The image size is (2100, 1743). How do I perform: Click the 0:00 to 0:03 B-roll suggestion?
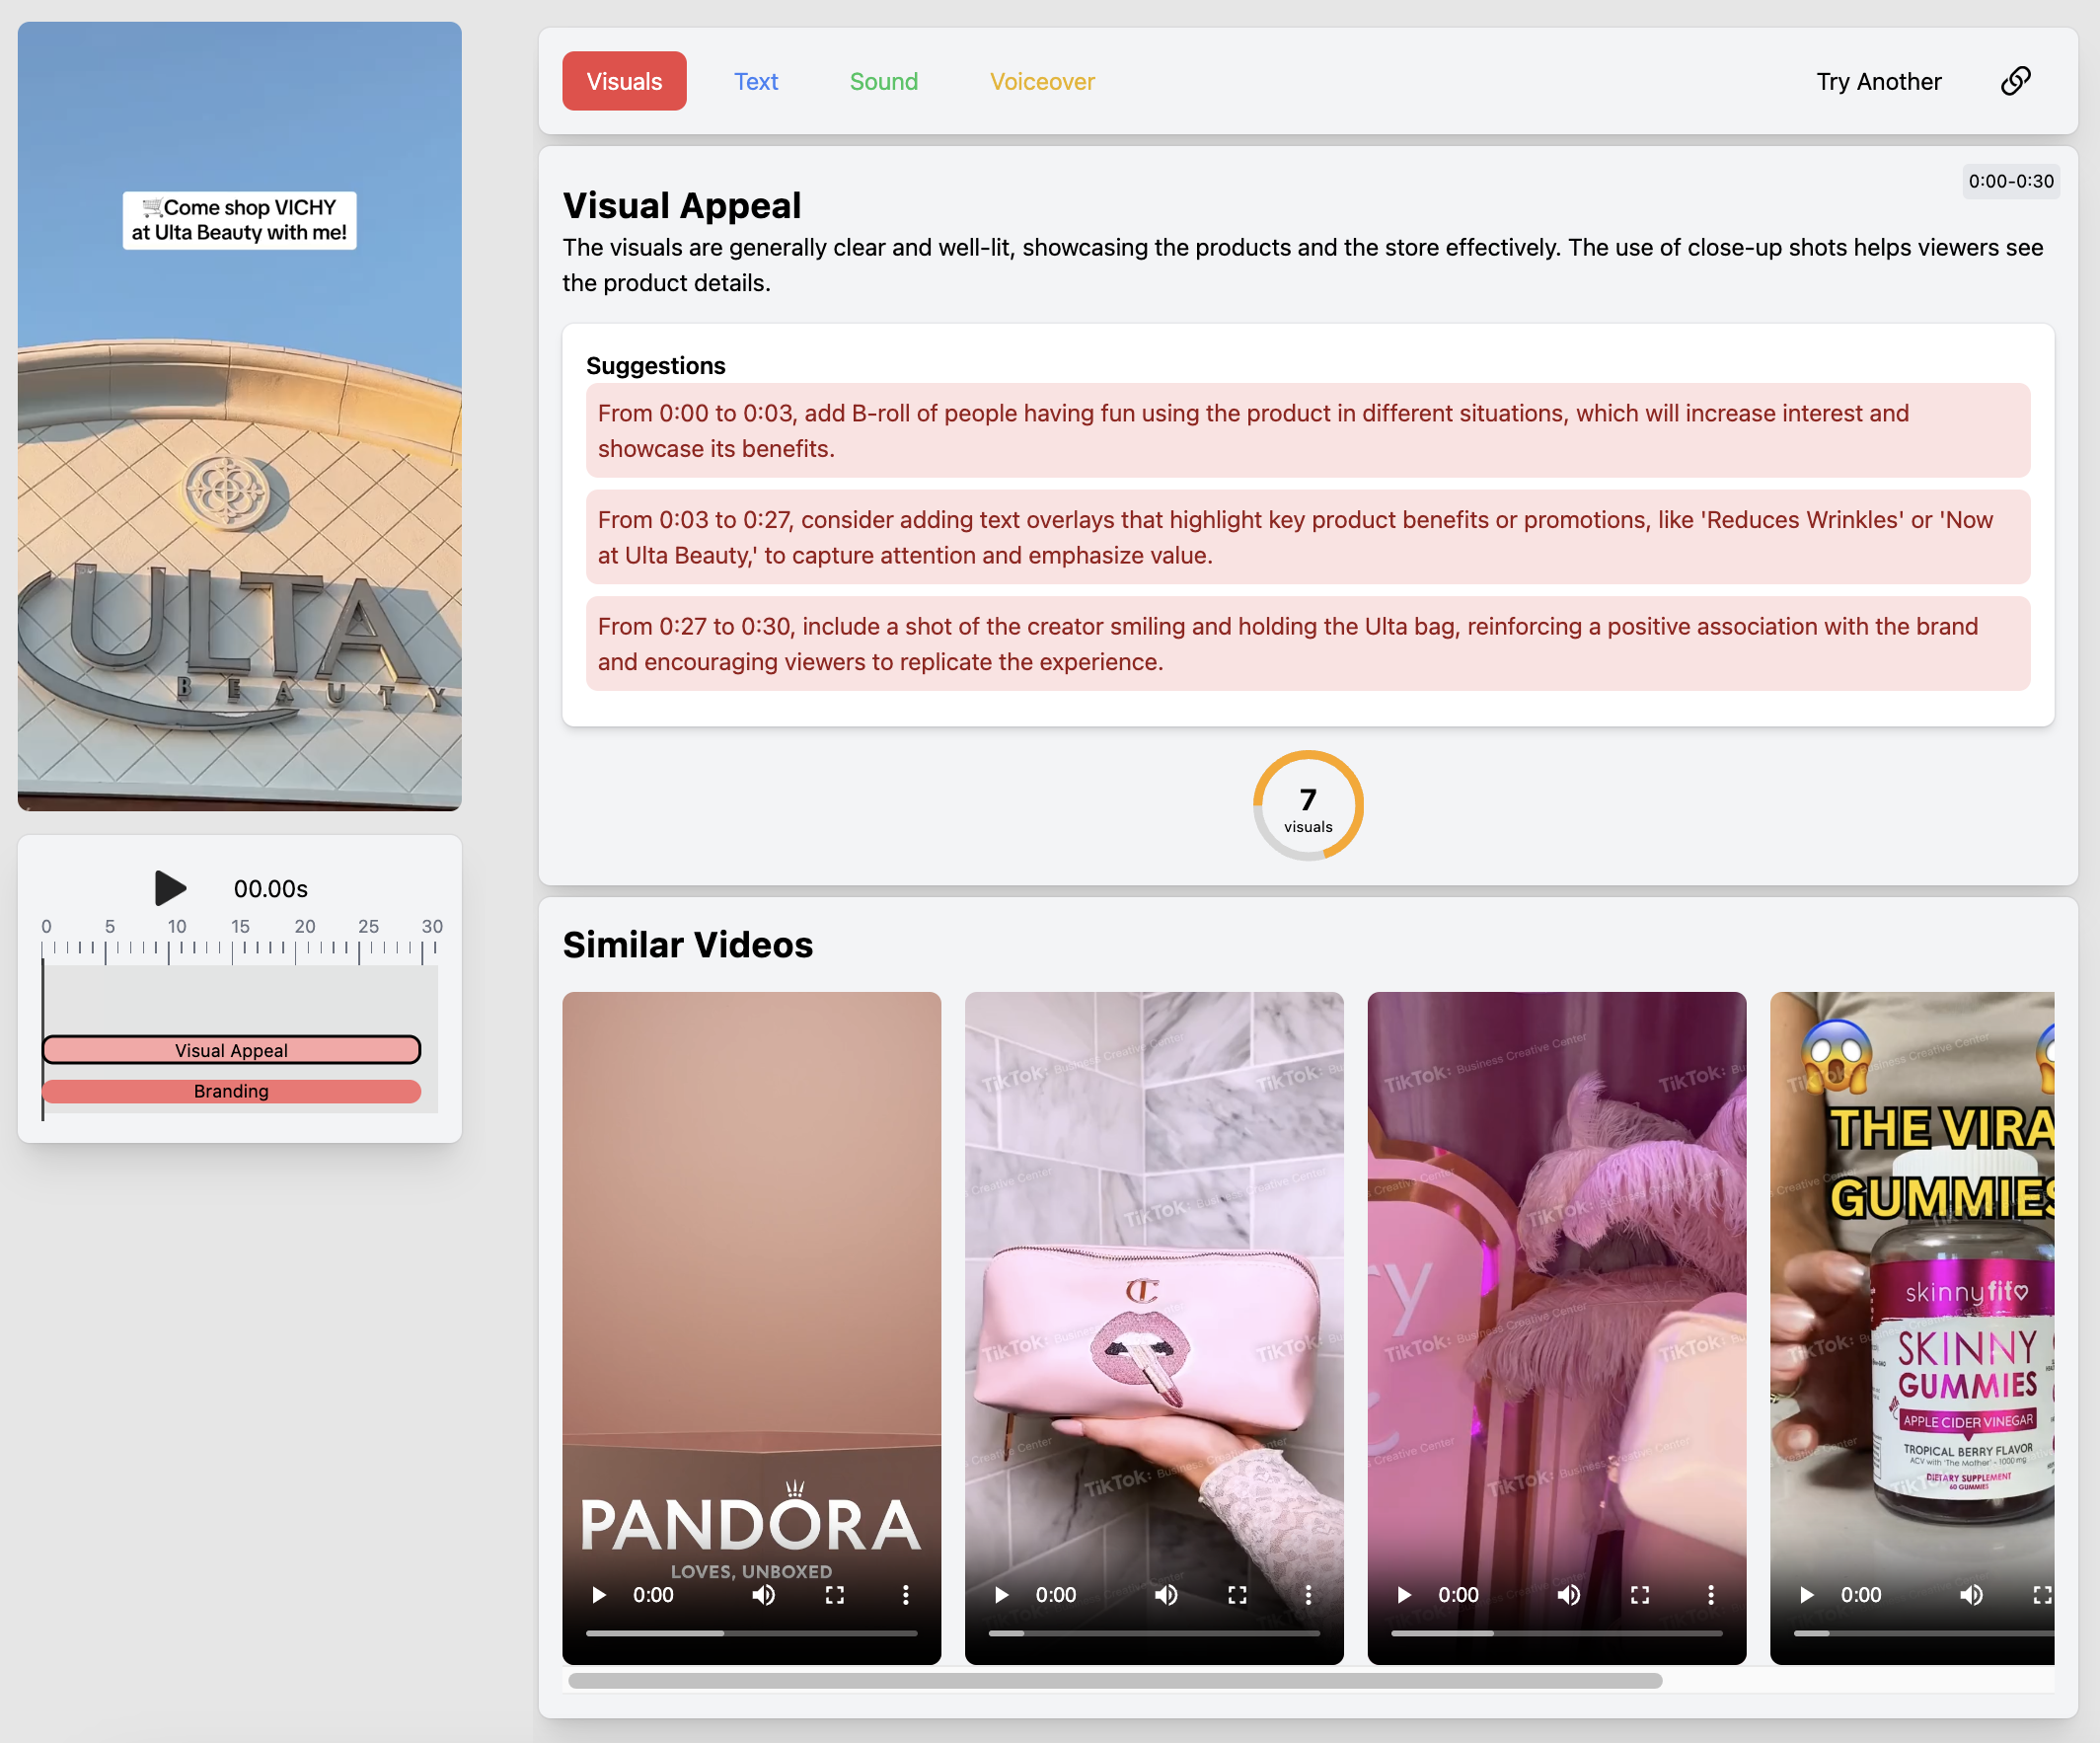coord(1309,431)
